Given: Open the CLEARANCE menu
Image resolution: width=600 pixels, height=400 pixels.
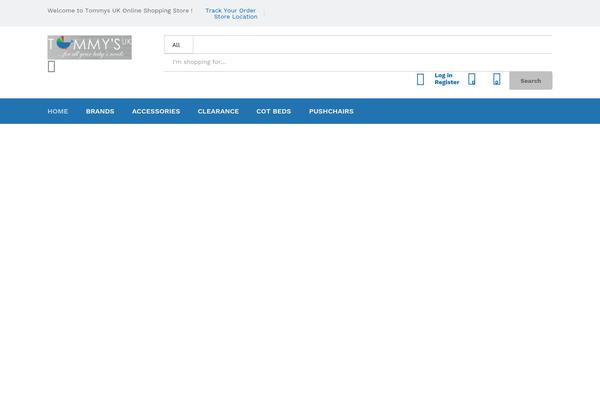Looking at the screenshot, I should pyautogui.click(x=218, y=111).
